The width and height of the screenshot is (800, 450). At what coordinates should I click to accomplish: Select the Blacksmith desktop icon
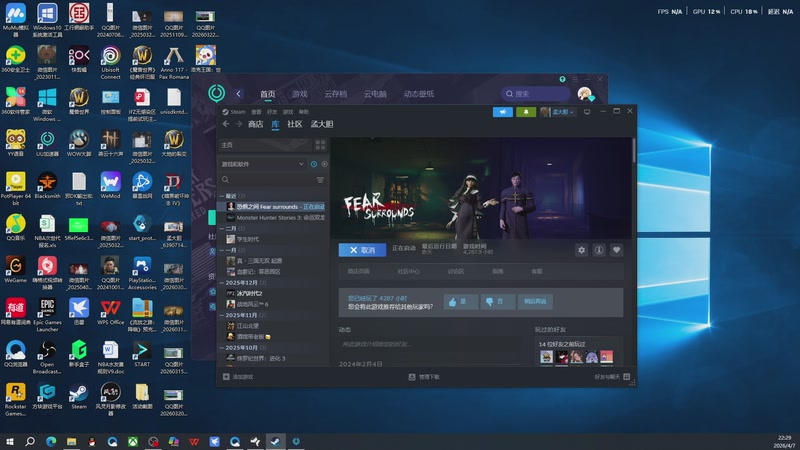(x=47, y=186)
